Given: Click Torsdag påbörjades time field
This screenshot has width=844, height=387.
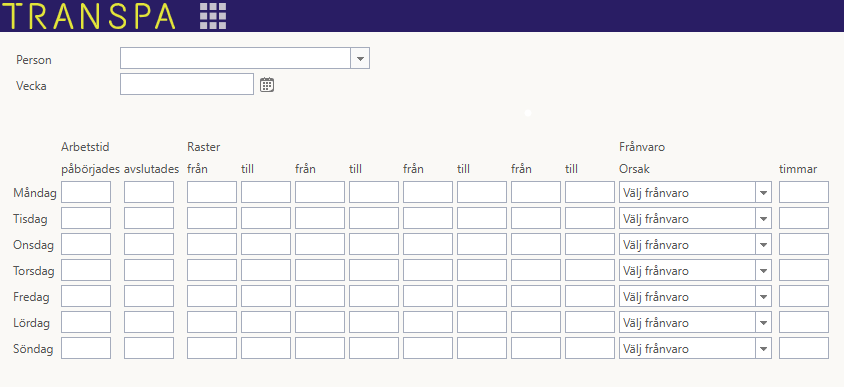Looking at the screenshot, I should [86, 270].
